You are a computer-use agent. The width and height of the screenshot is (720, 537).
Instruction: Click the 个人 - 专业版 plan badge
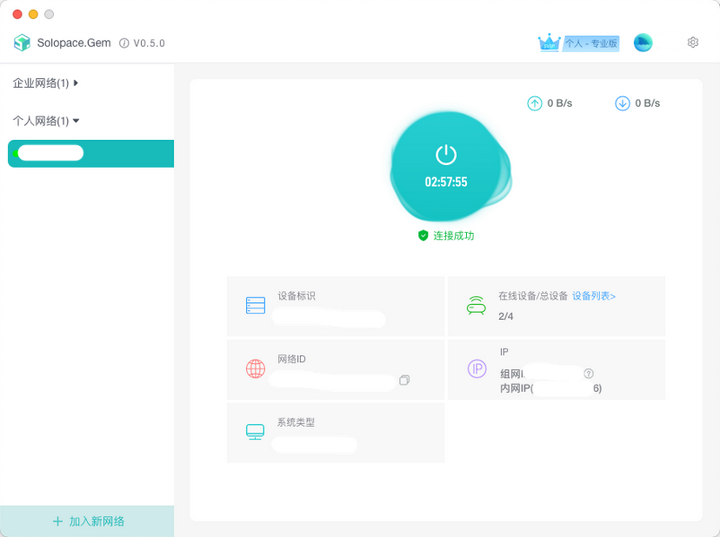(x=591, y=43)
